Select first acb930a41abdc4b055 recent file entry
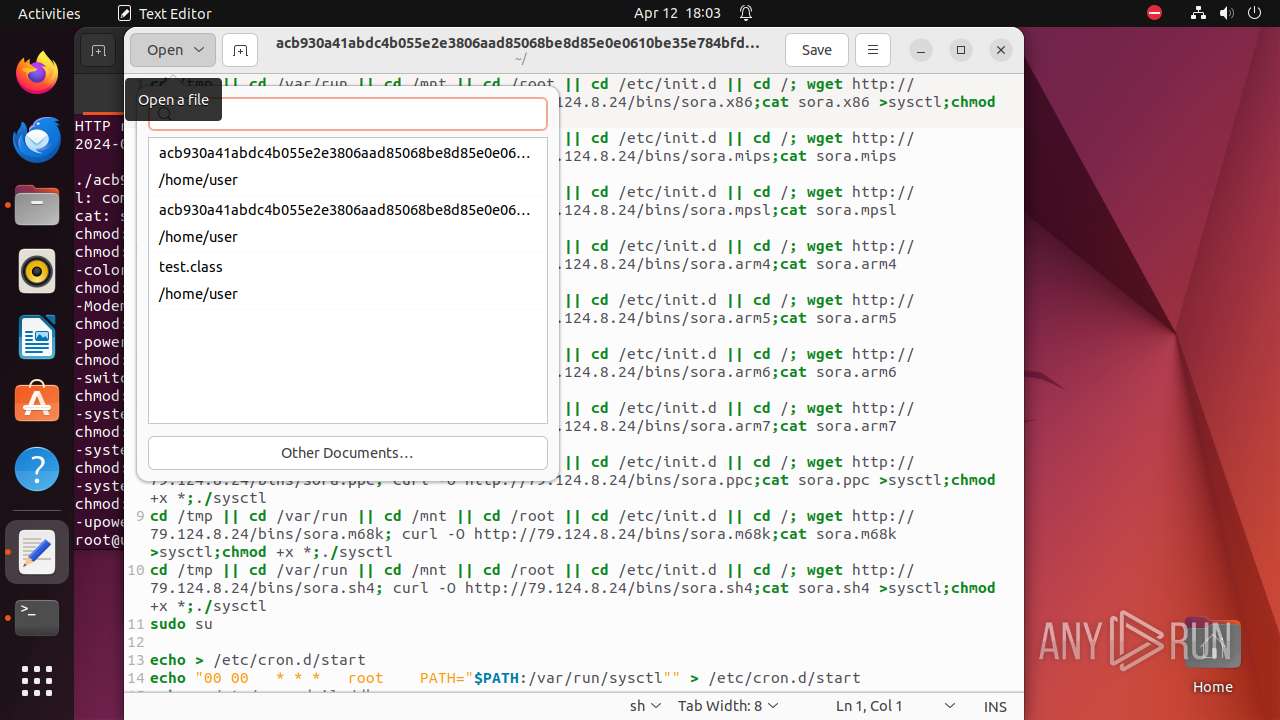The image size is (1280, 720). tap(347, 166)
